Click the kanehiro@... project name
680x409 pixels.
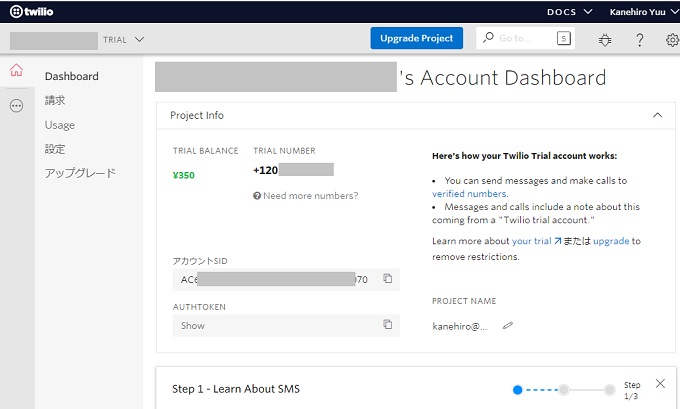point(460,326)
